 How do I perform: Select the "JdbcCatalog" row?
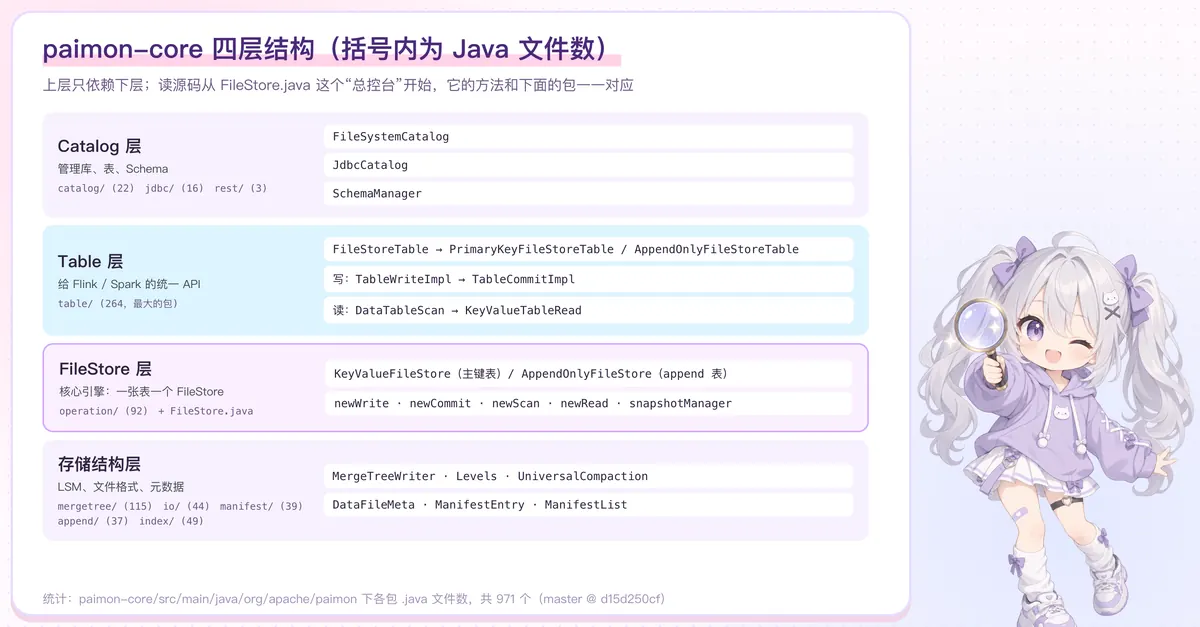pos(589,165)
